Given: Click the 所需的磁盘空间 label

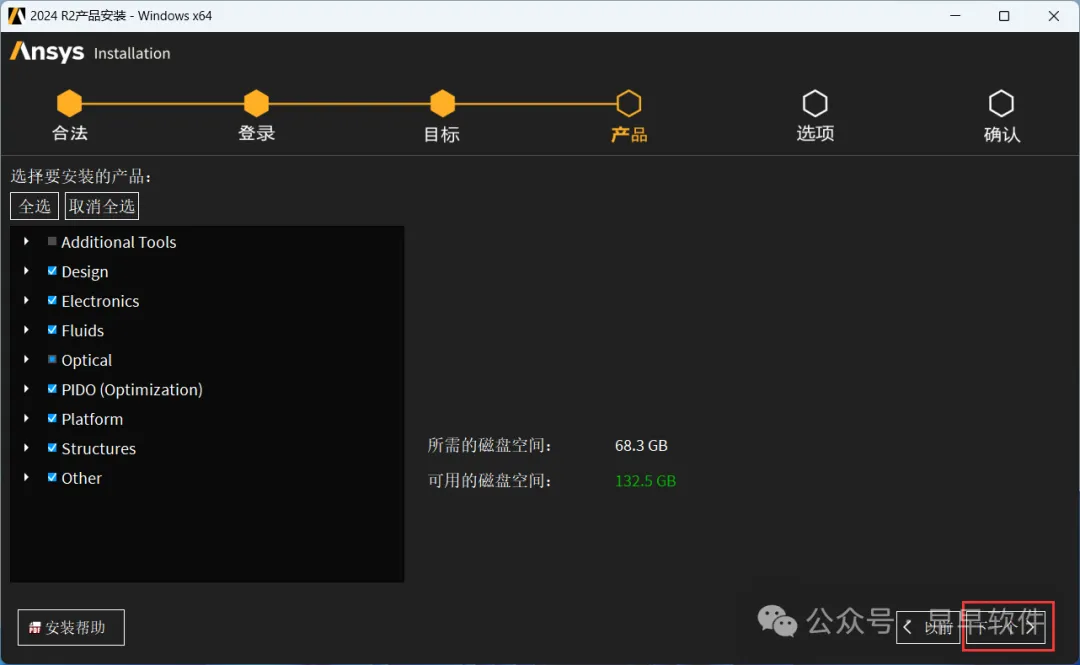Looking at the screenshot, I should (x=489, y=446).
